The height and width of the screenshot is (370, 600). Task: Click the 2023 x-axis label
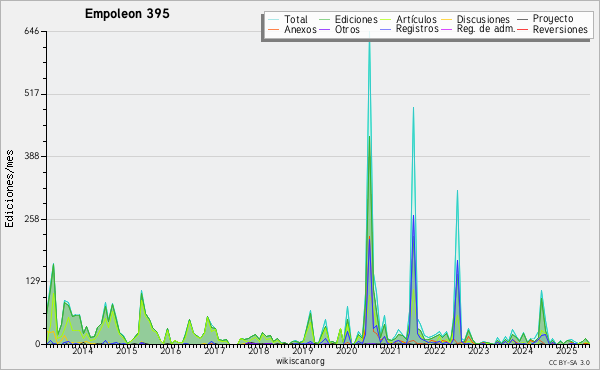(x=479, y=350)
